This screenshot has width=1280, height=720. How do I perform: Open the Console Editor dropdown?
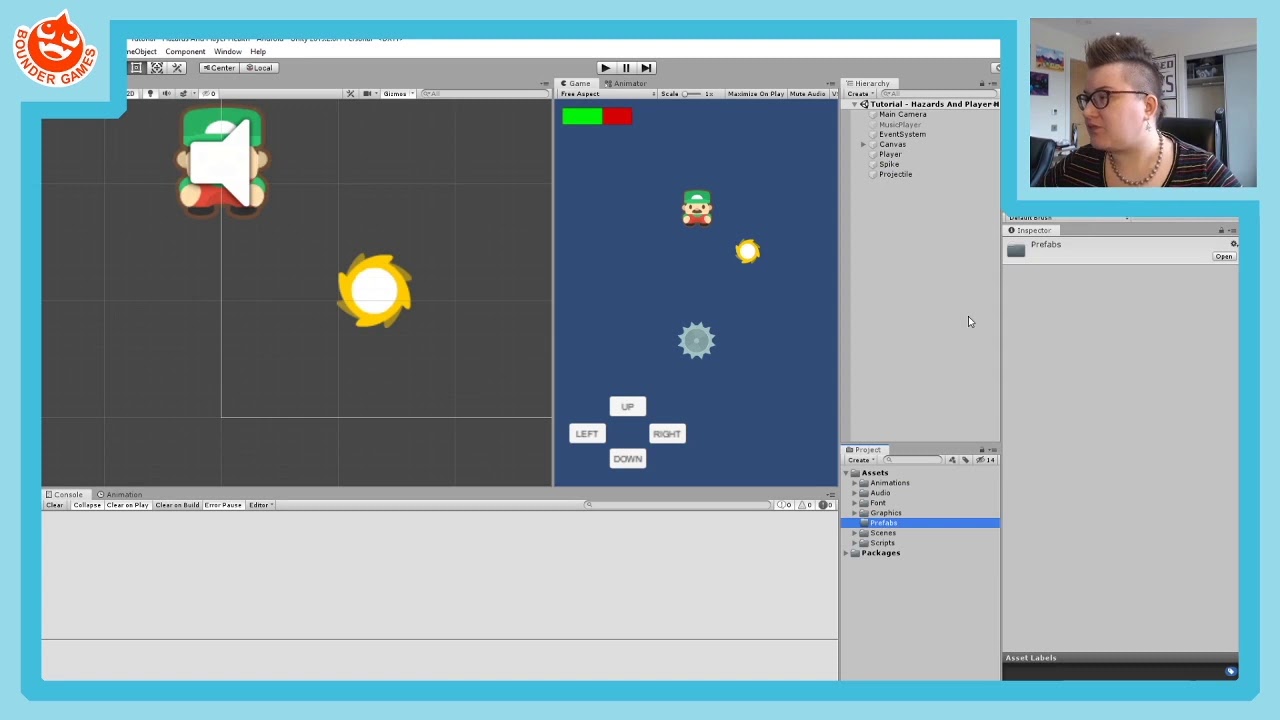pyautogui.click(x=260, y=505)
